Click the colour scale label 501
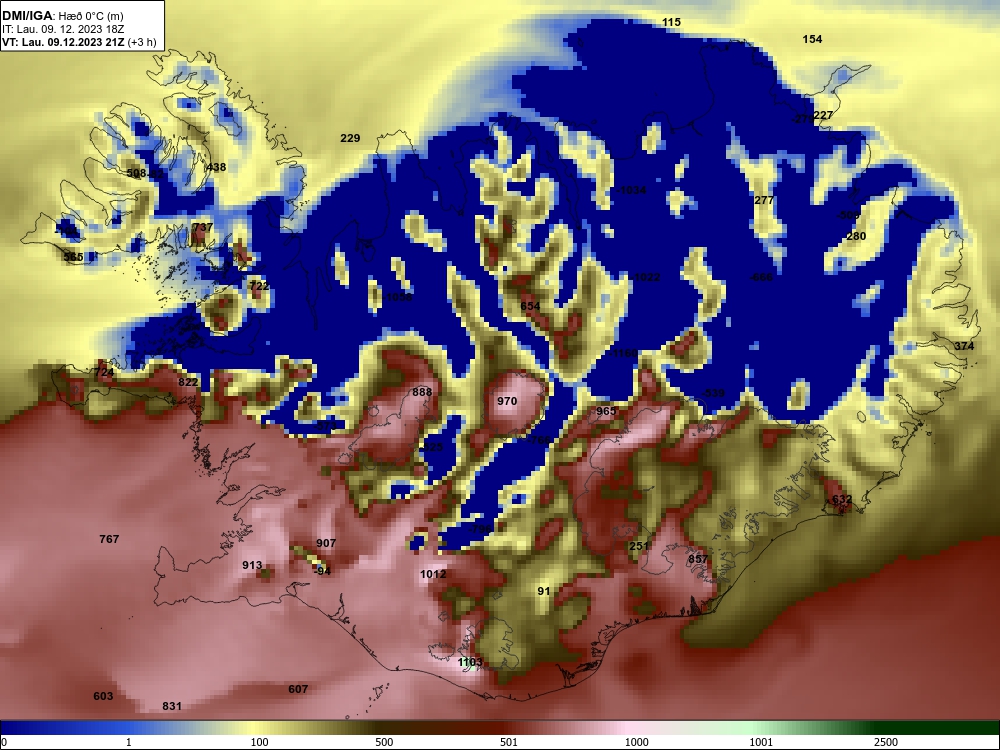The image size is (1000, 750). pos(509,742)
